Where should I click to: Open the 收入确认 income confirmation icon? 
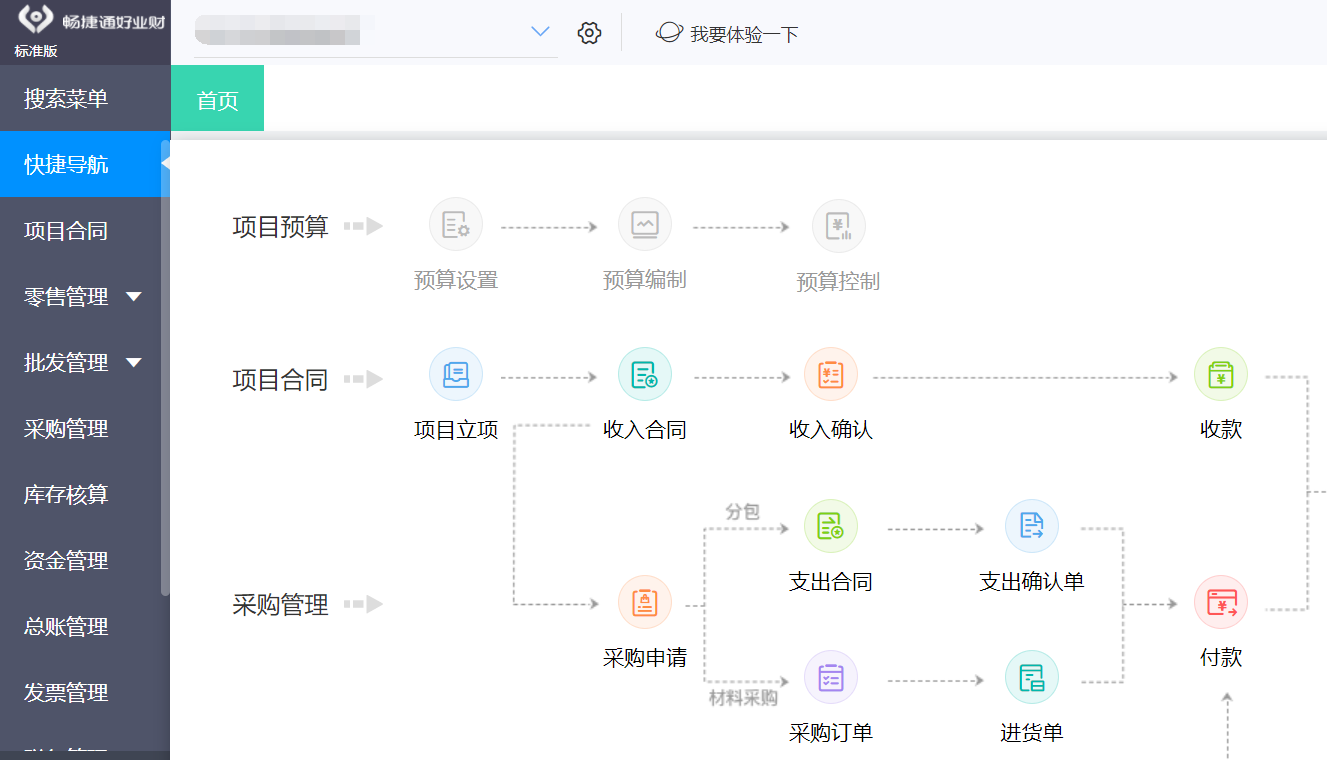831,374
